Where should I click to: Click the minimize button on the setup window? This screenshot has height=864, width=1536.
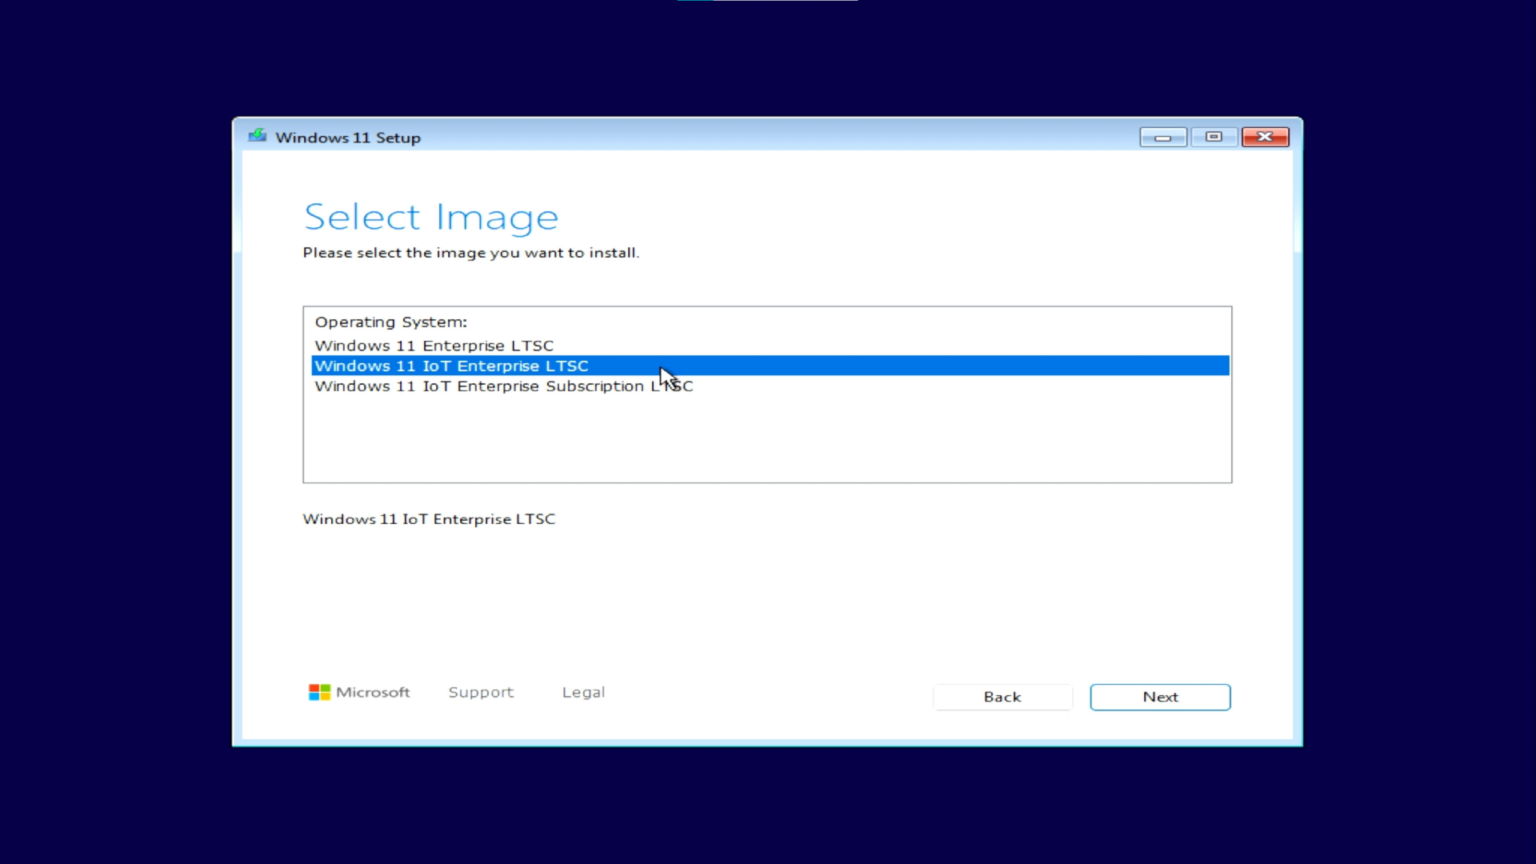coord(1162,137)
